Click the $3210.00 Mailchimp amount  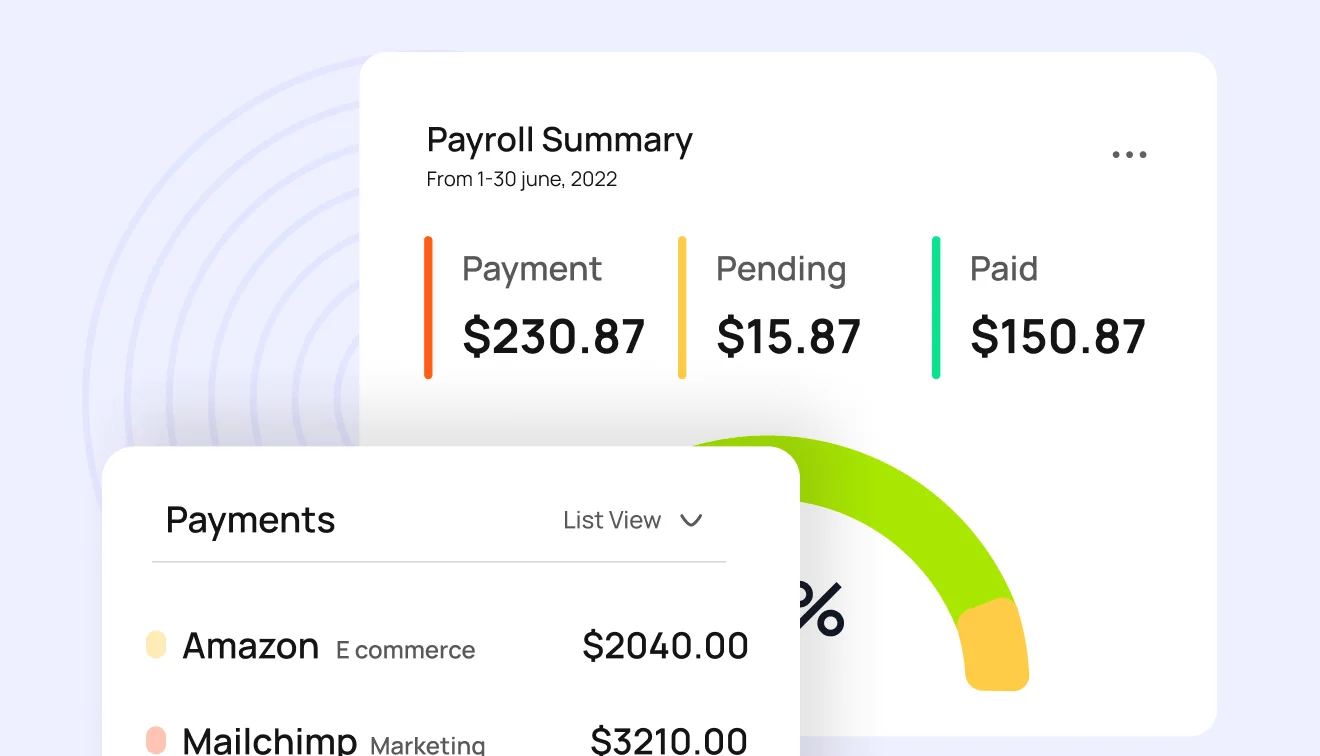click(x=669, y=740)
